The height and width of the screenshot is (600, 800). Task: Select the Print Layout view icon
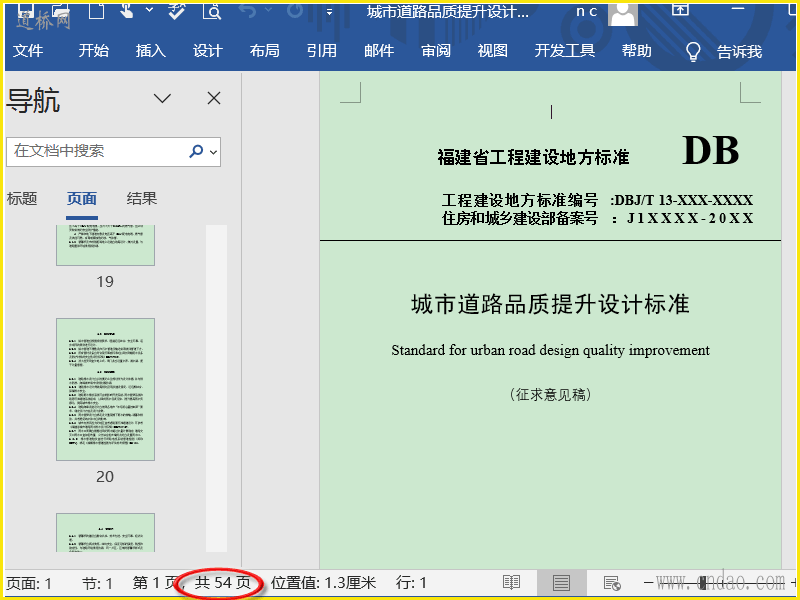561,582
